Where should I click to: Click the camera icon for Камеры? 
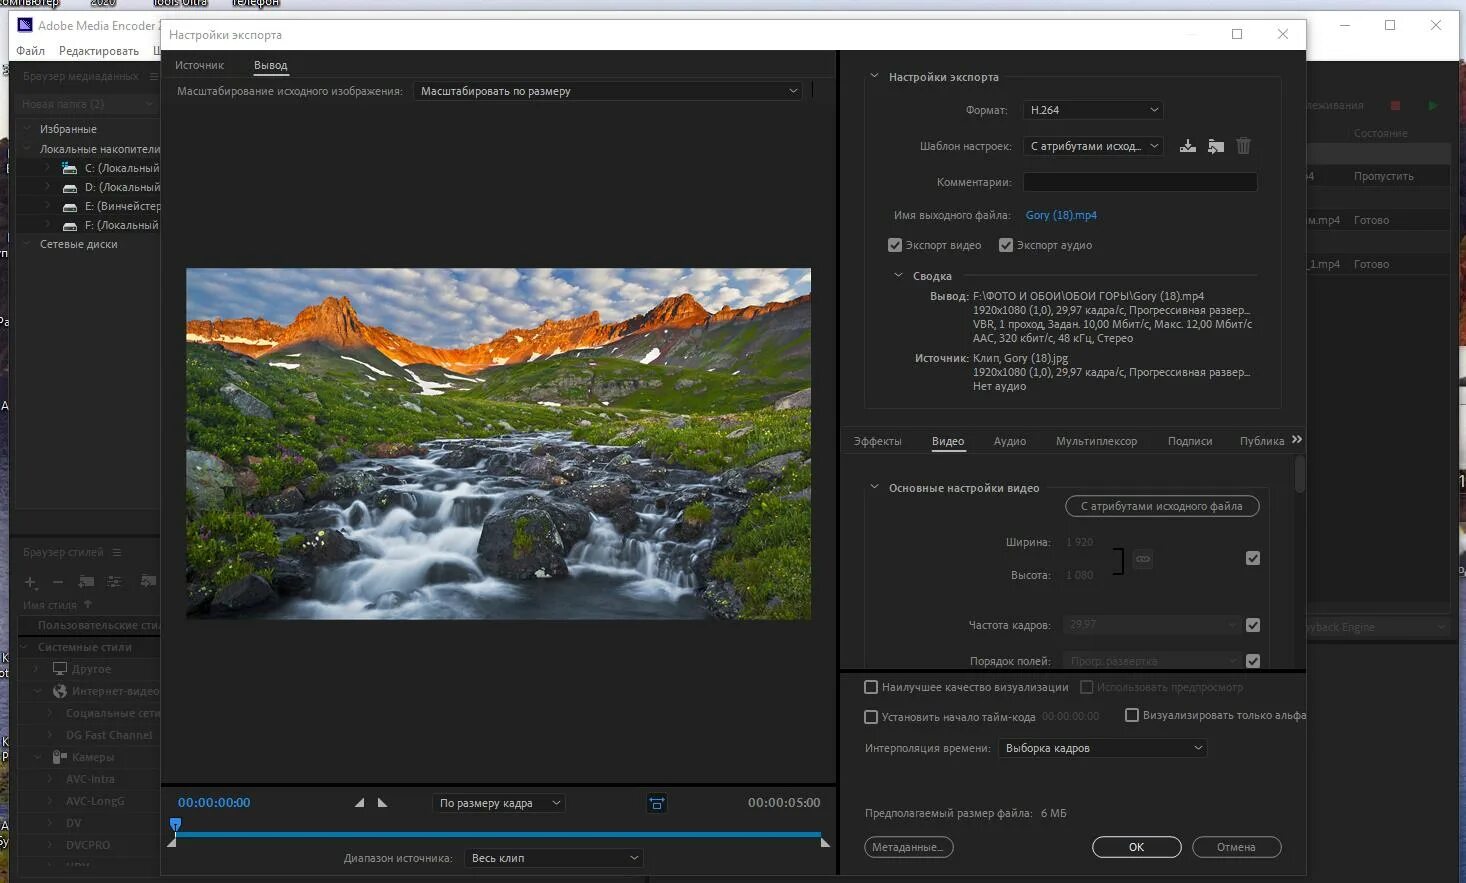(x=60, y=757)
